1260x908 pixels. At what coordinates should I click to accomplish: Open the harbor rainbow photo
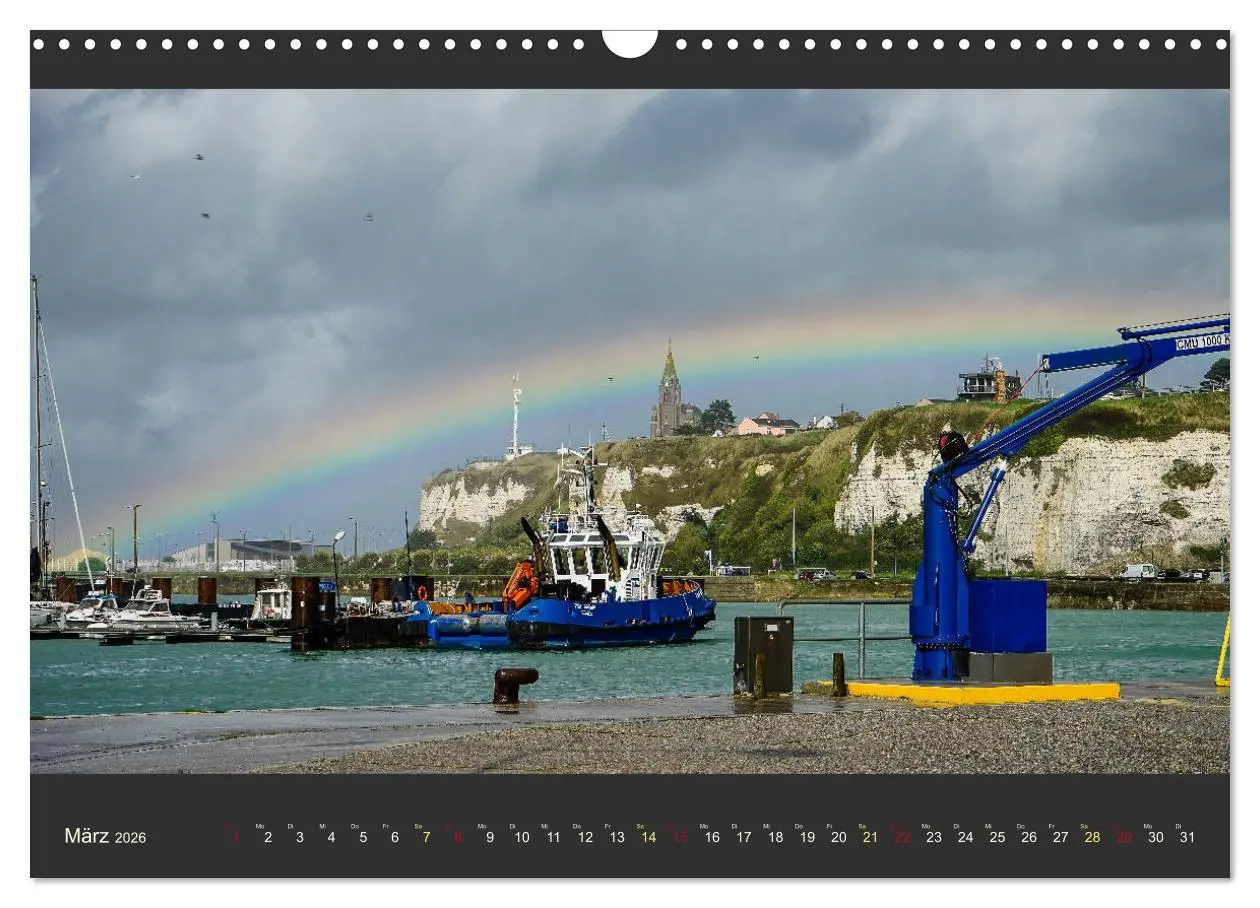630,431
